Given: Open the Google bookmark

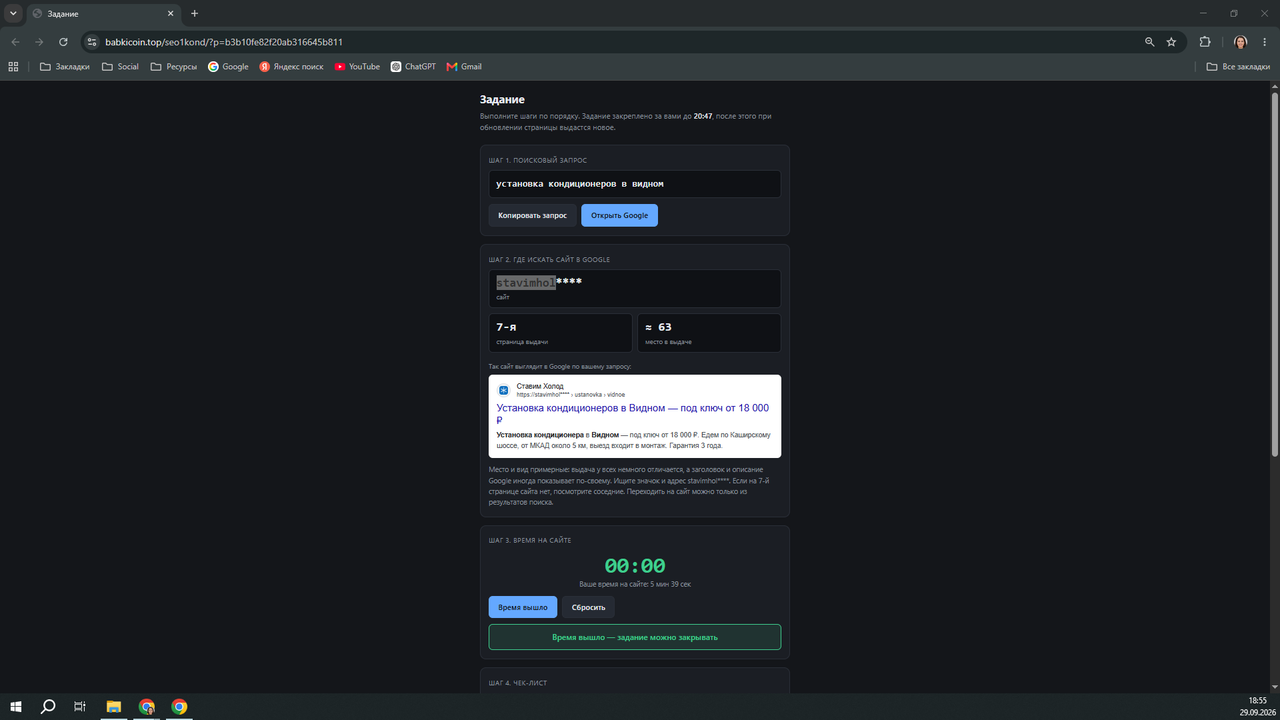Looking at the screenshot, I should point(228,67).
